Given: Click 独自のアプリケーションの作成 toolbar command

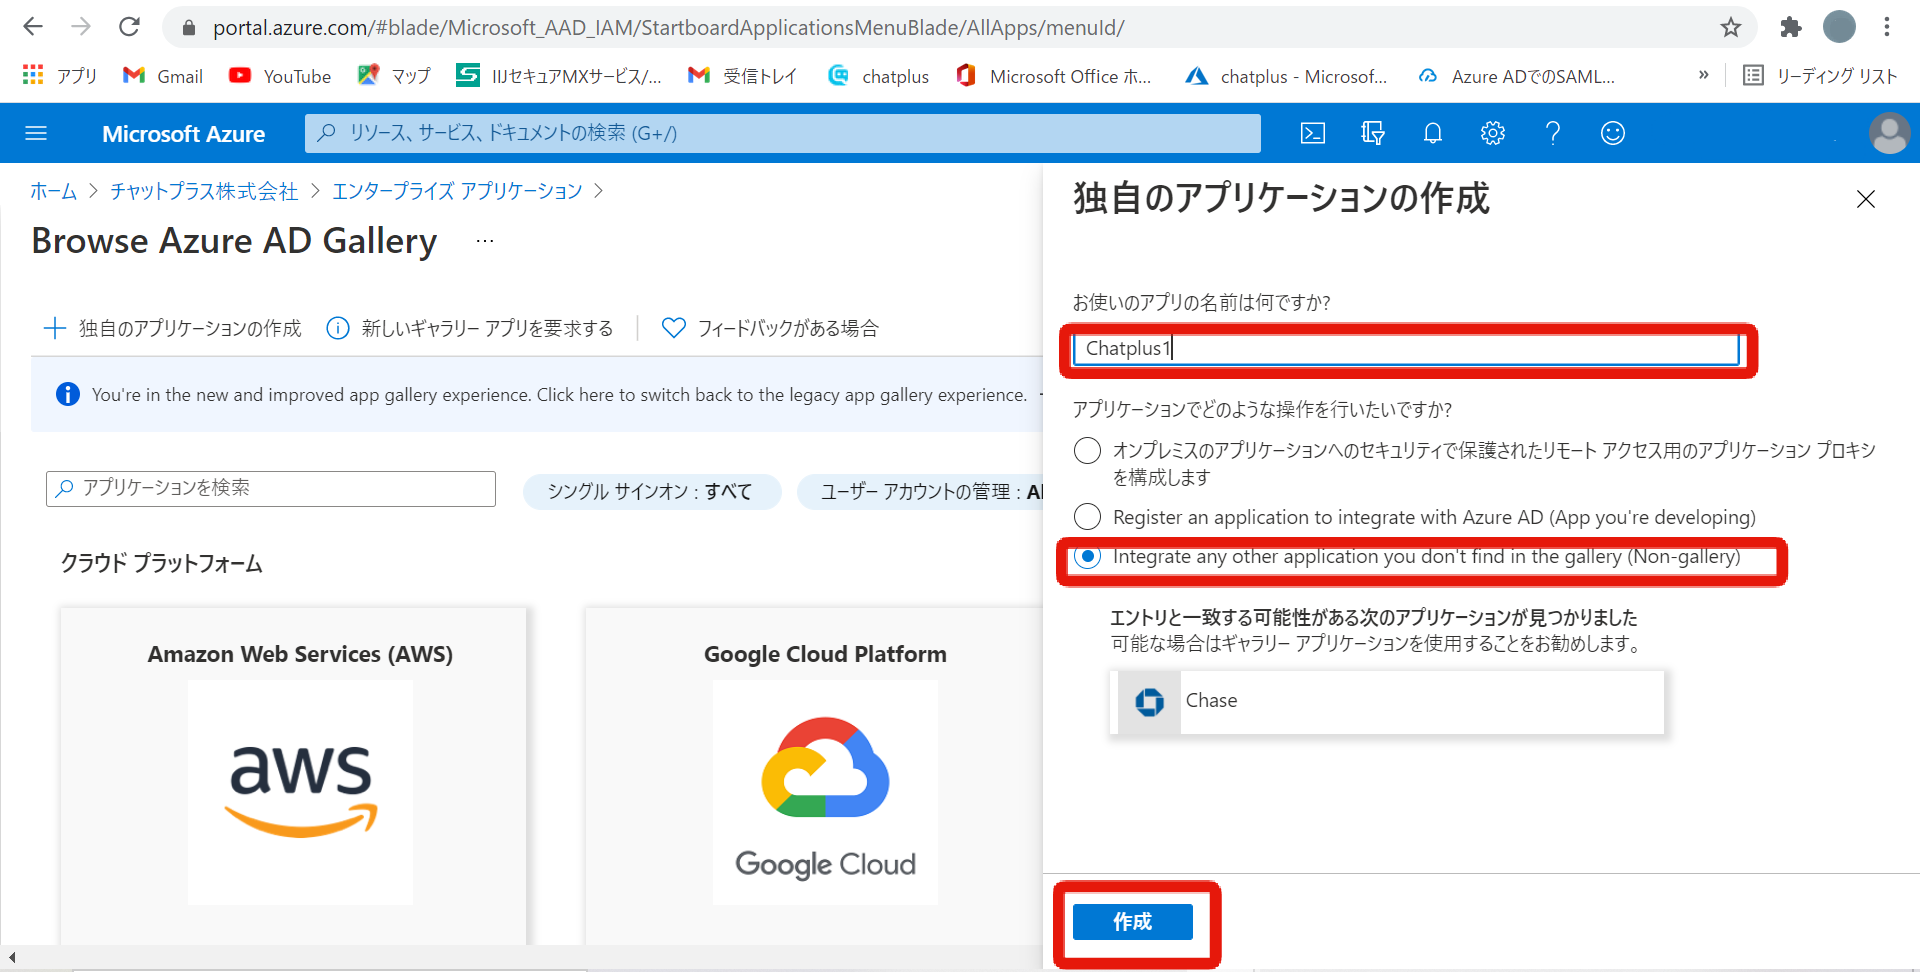Looking at the screenshot, I should click(173, 328).
